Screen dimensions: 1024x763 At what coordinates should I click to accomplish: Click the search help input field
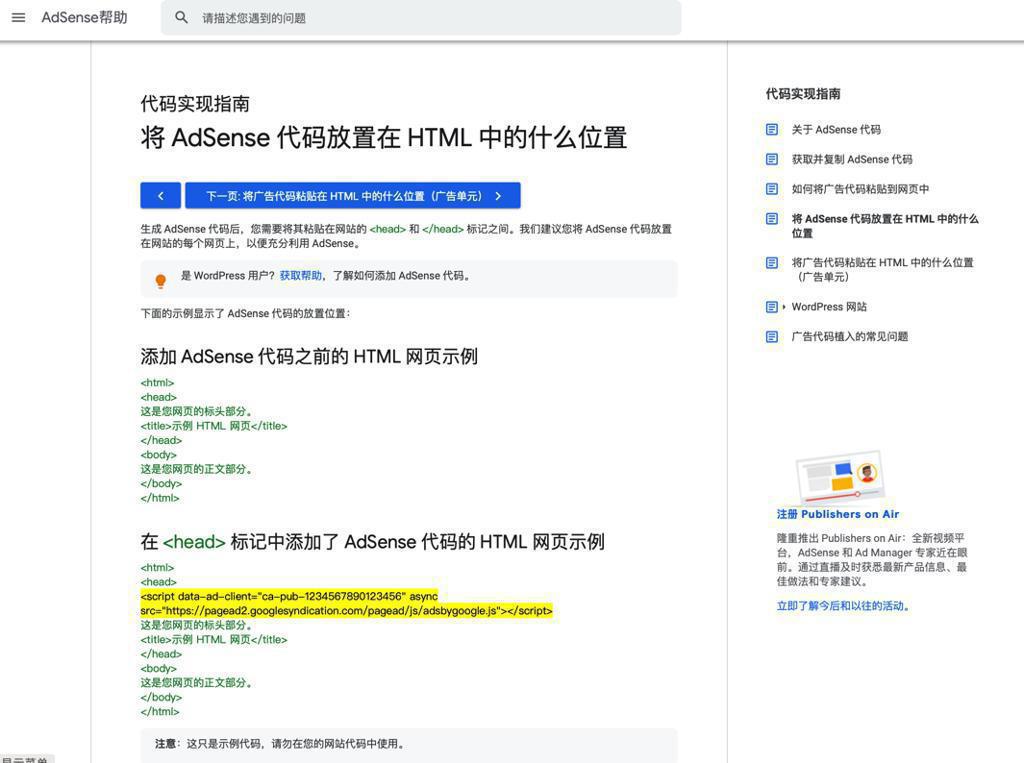pyautogui.click(x=421, y=18)
